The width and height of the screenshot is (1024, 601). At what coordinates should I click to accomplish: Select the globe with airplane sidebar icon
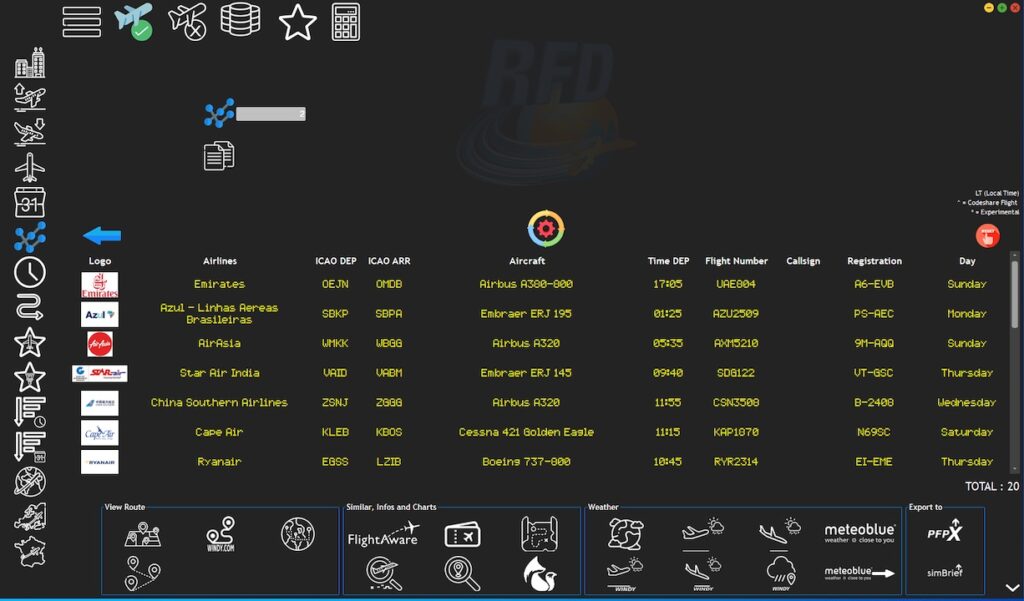pos(30,482)
